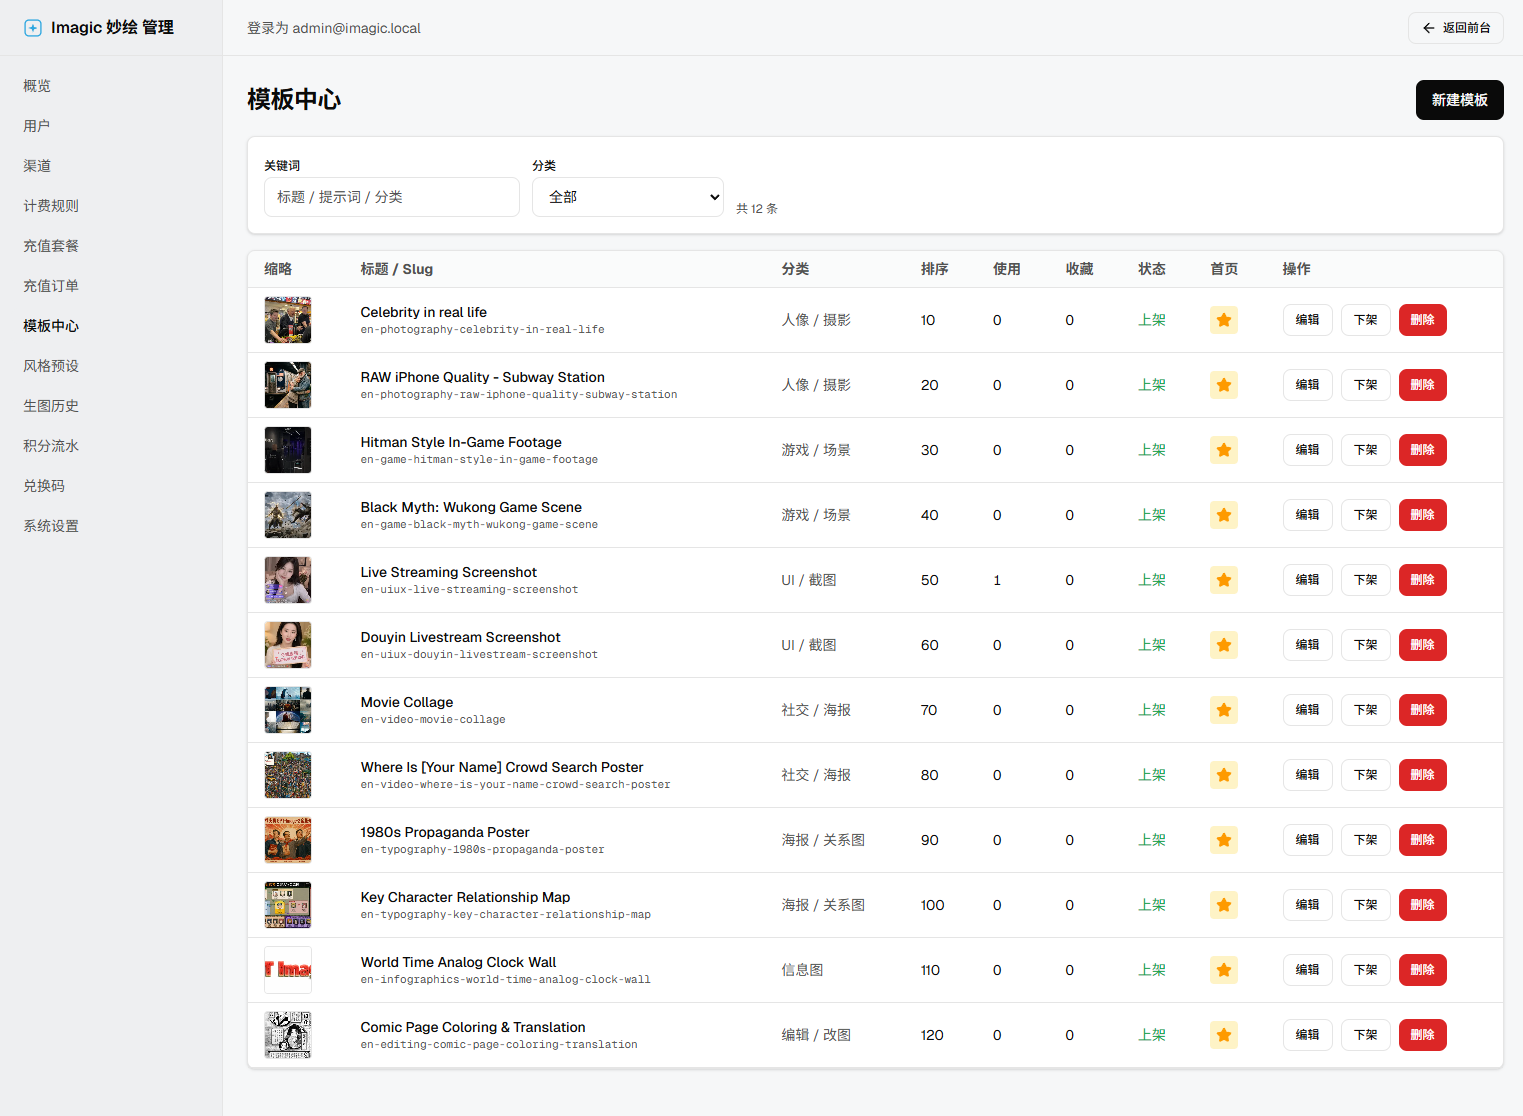The height and width of the screenshot is (1116, 1523).
Task: Toggle homepage star for Live Streaming Screenshot
Action: coord(1223,580)
